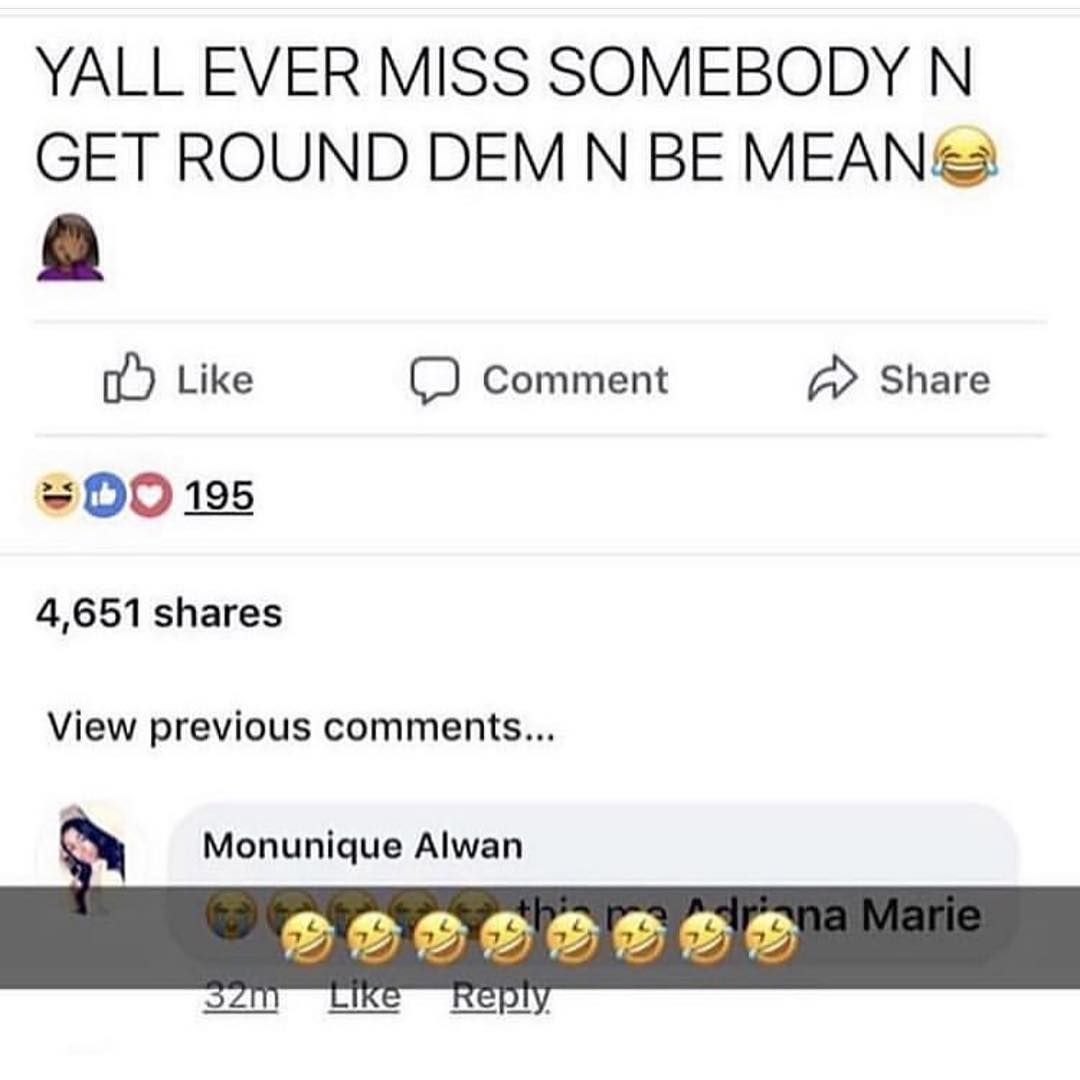Click the Comment speech bubble icon
Viewport: 1080px width, 1080px height.
click(435, 380)
